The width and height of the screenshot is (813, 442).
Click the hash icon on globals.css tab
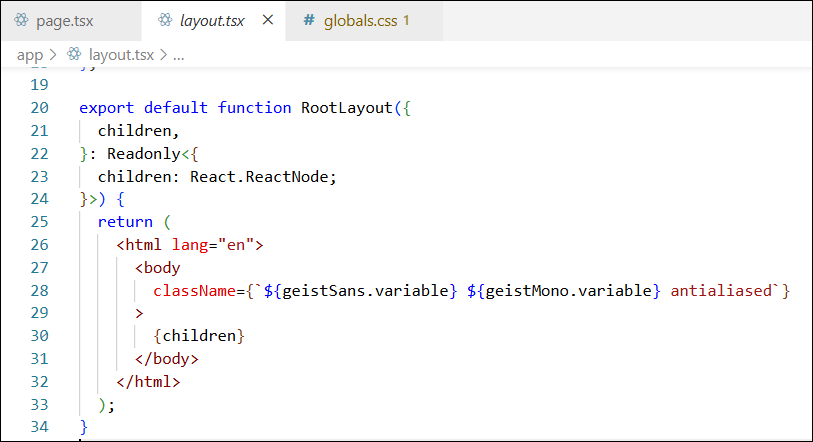pos(309,20)
